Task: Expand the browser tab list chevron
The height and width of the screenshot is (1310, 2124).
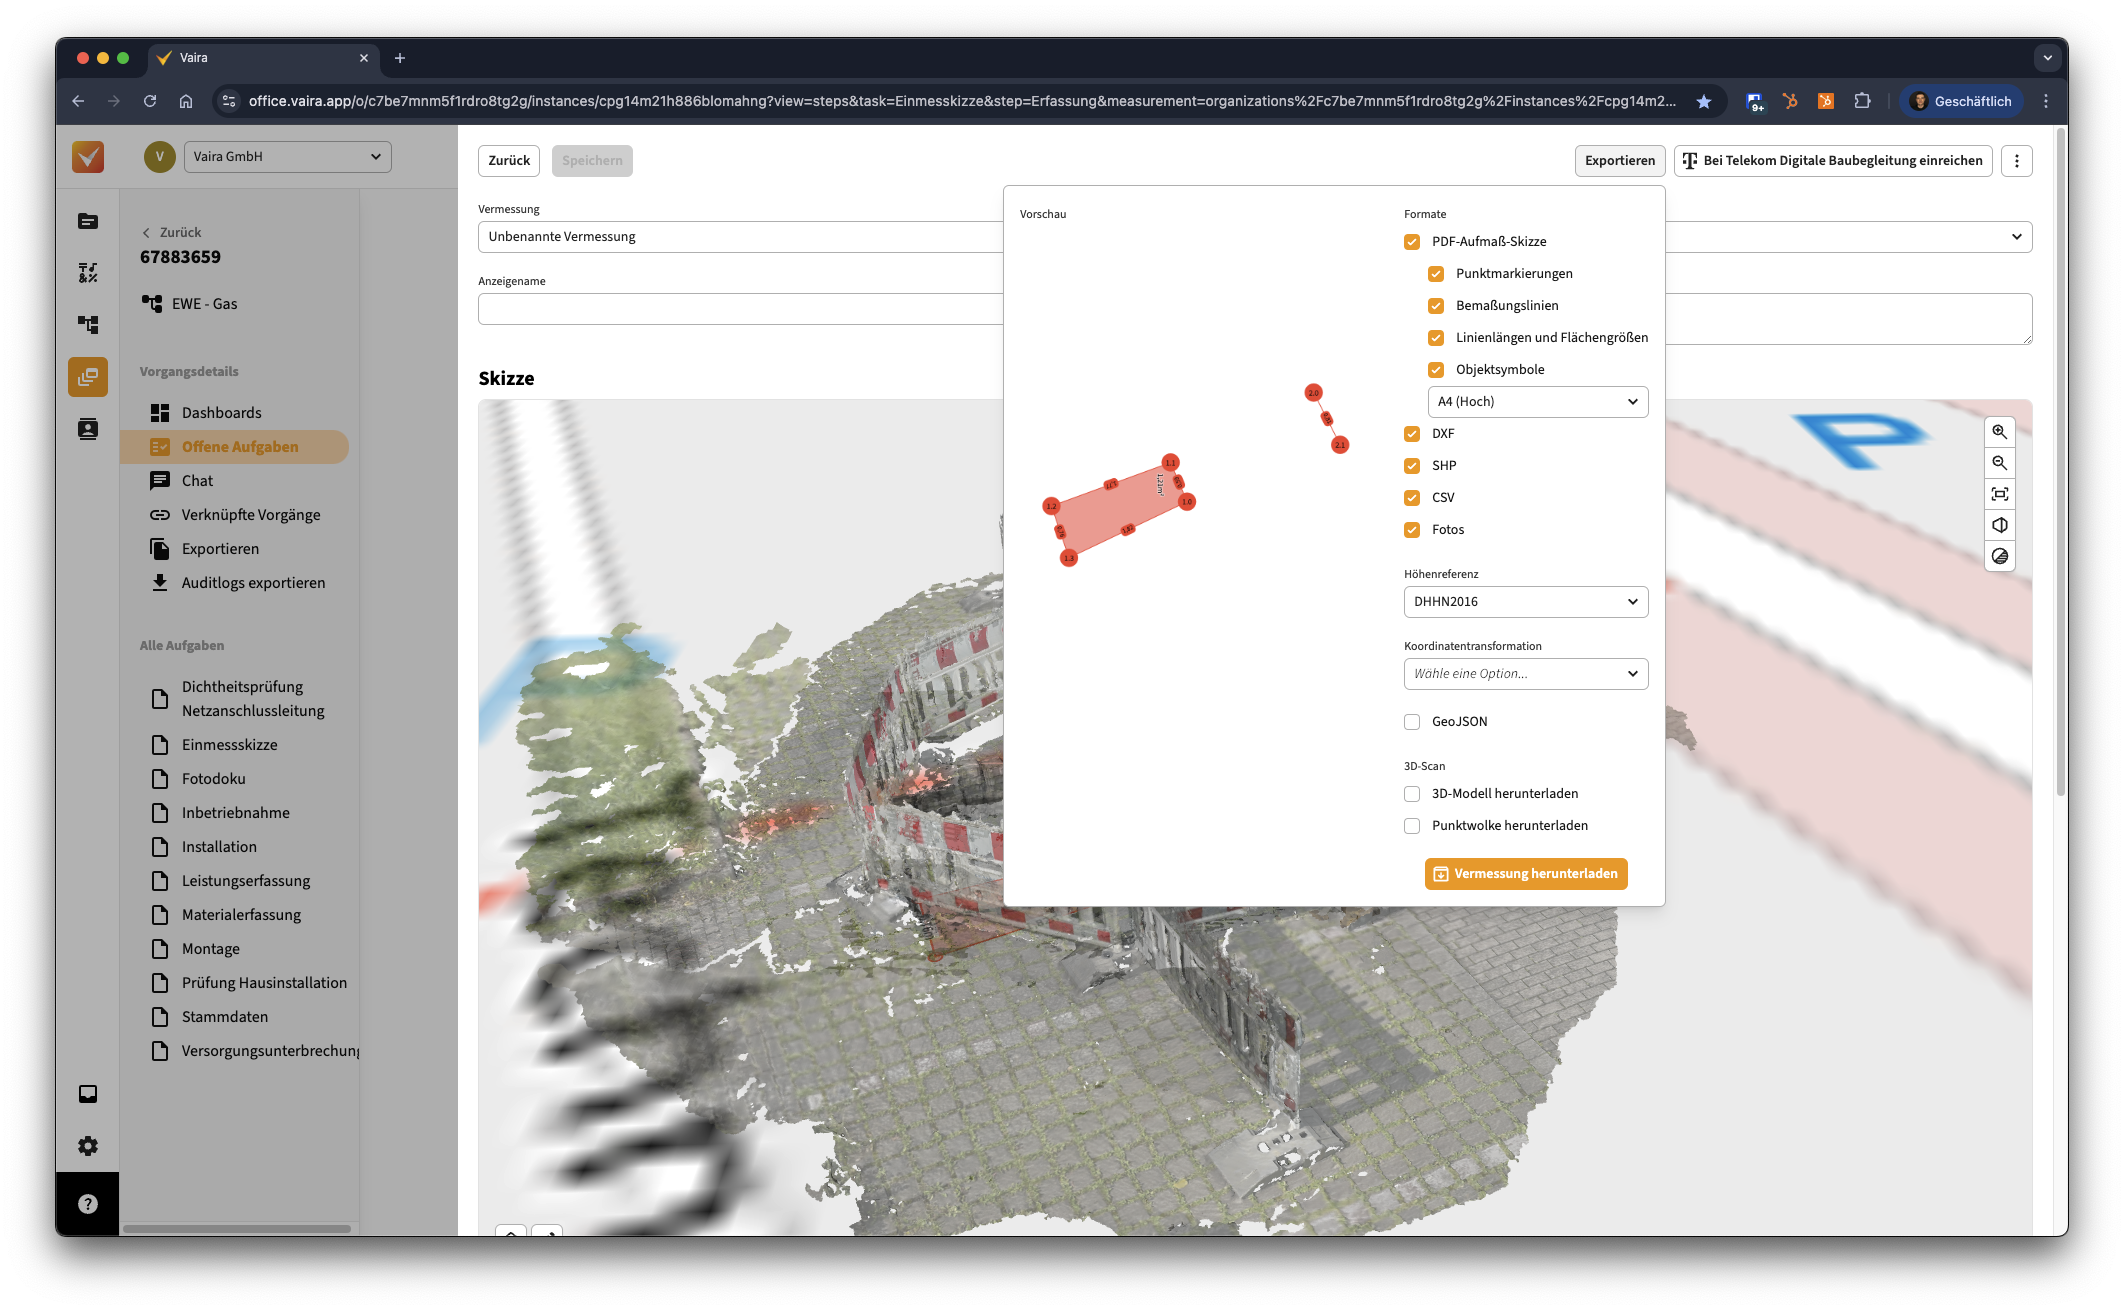Action: point(2047,58)
